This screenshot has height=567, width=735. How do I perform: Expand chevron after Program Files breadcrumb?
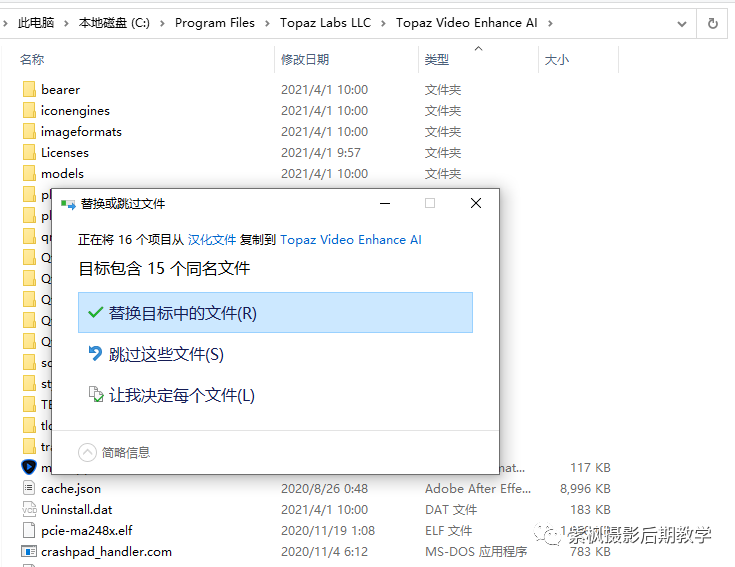(x=267, y=23)
